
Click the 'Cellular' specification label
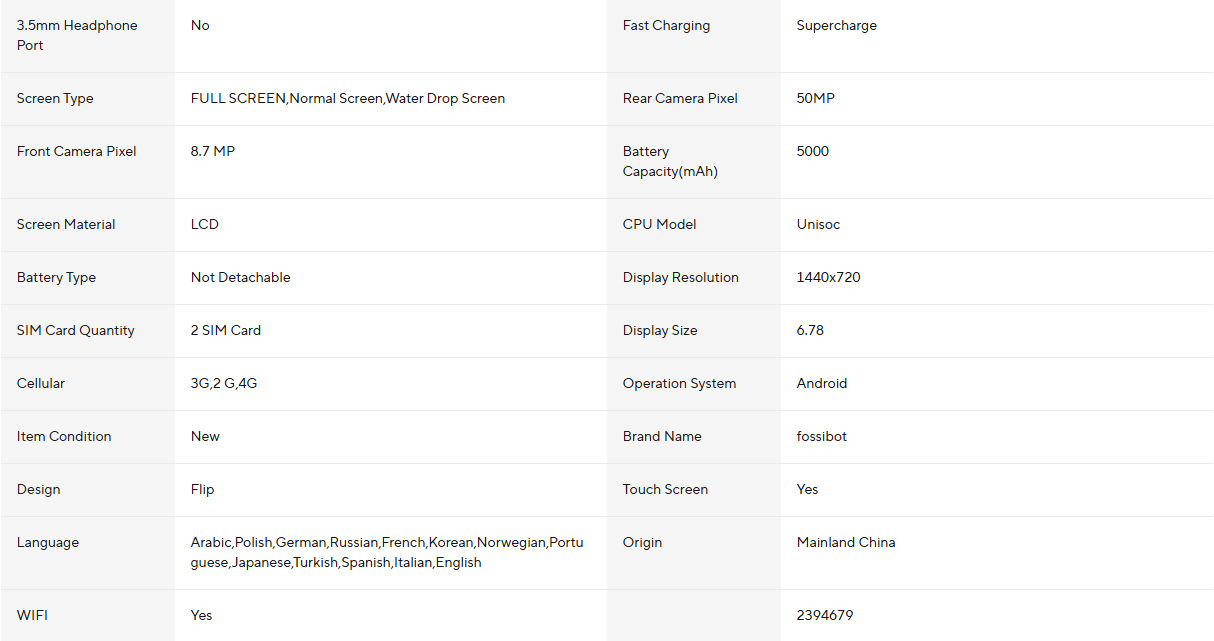(x=41, y=383)
